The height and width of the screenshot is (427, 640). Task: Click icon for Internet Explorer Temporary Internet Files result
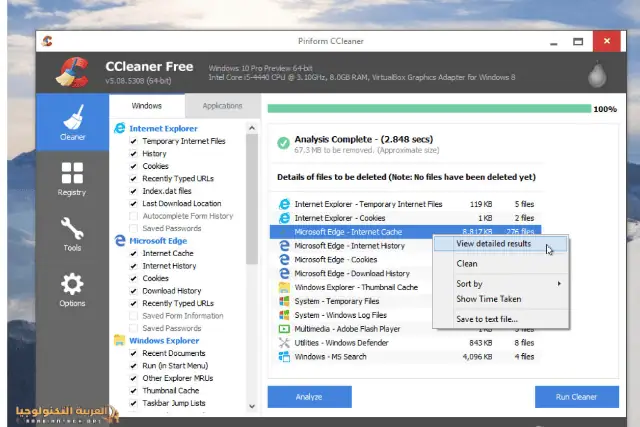click(284, 204)
